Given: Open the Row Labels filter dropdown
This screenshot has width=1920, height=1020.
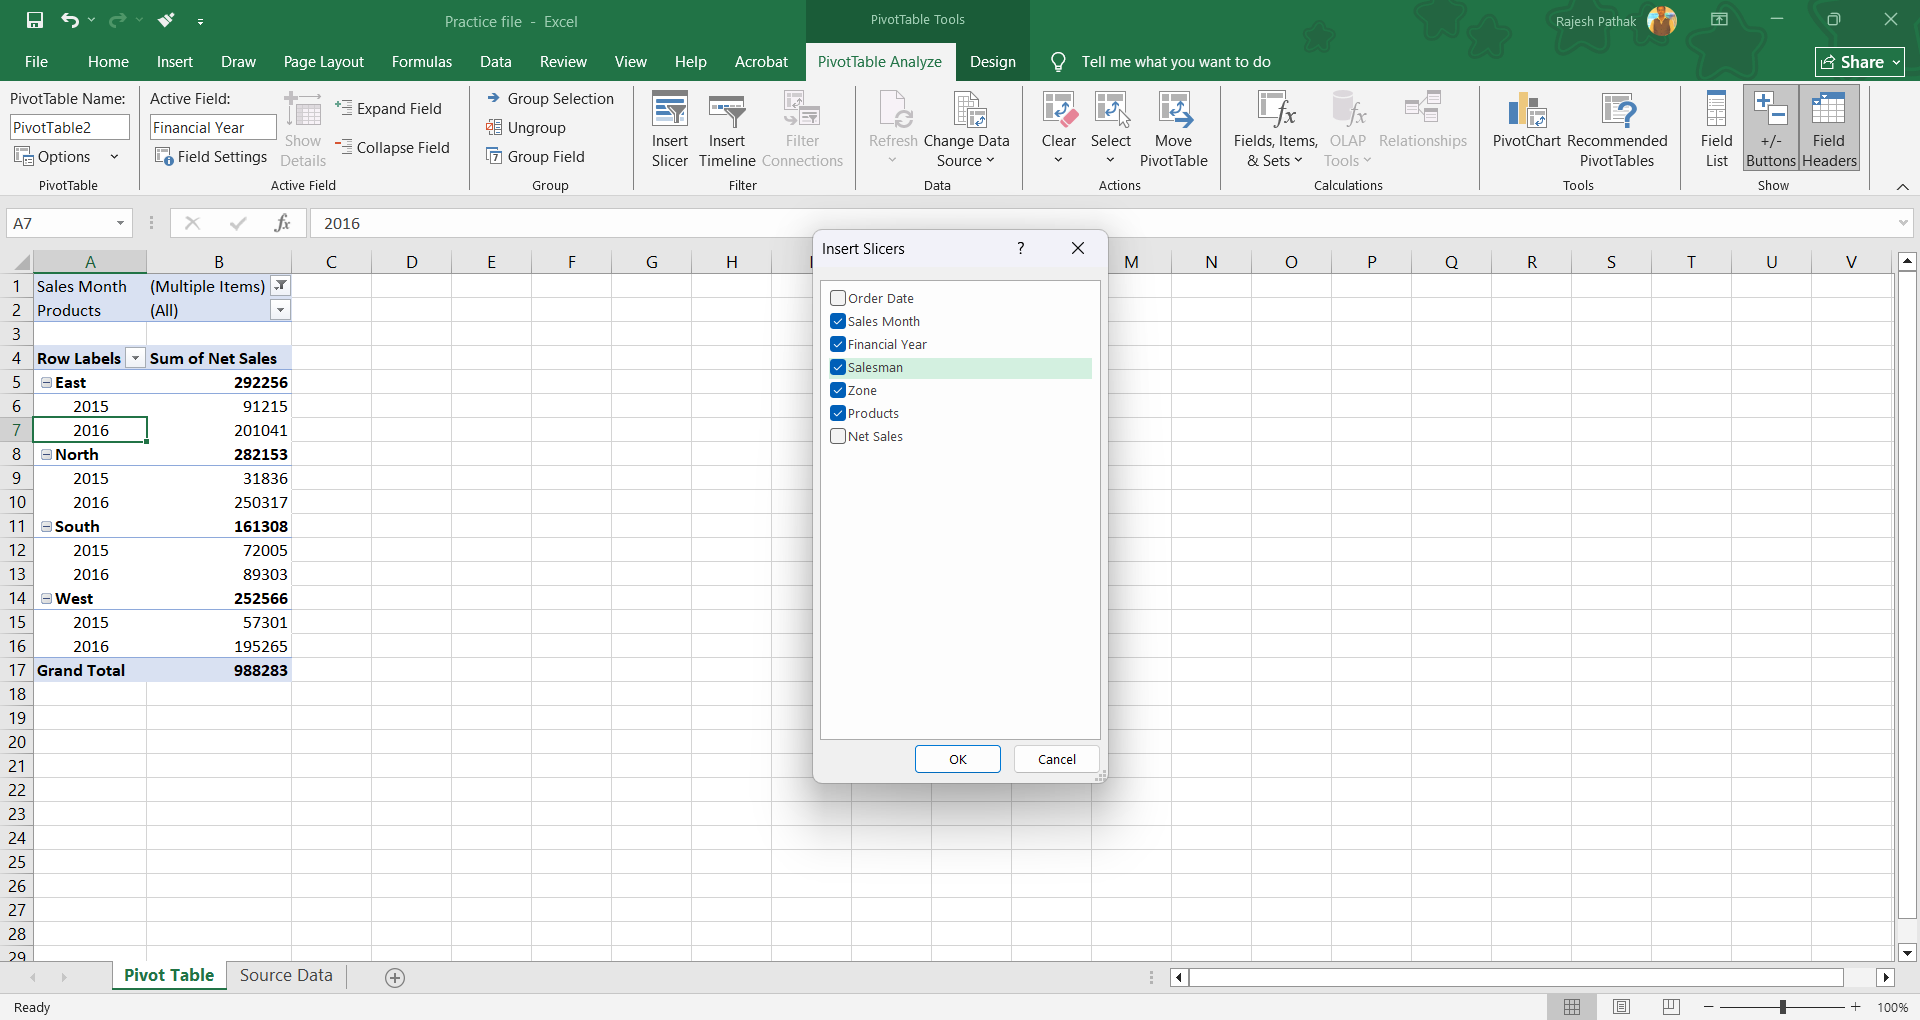Looking at the screenshot, I should click(135, 358).
